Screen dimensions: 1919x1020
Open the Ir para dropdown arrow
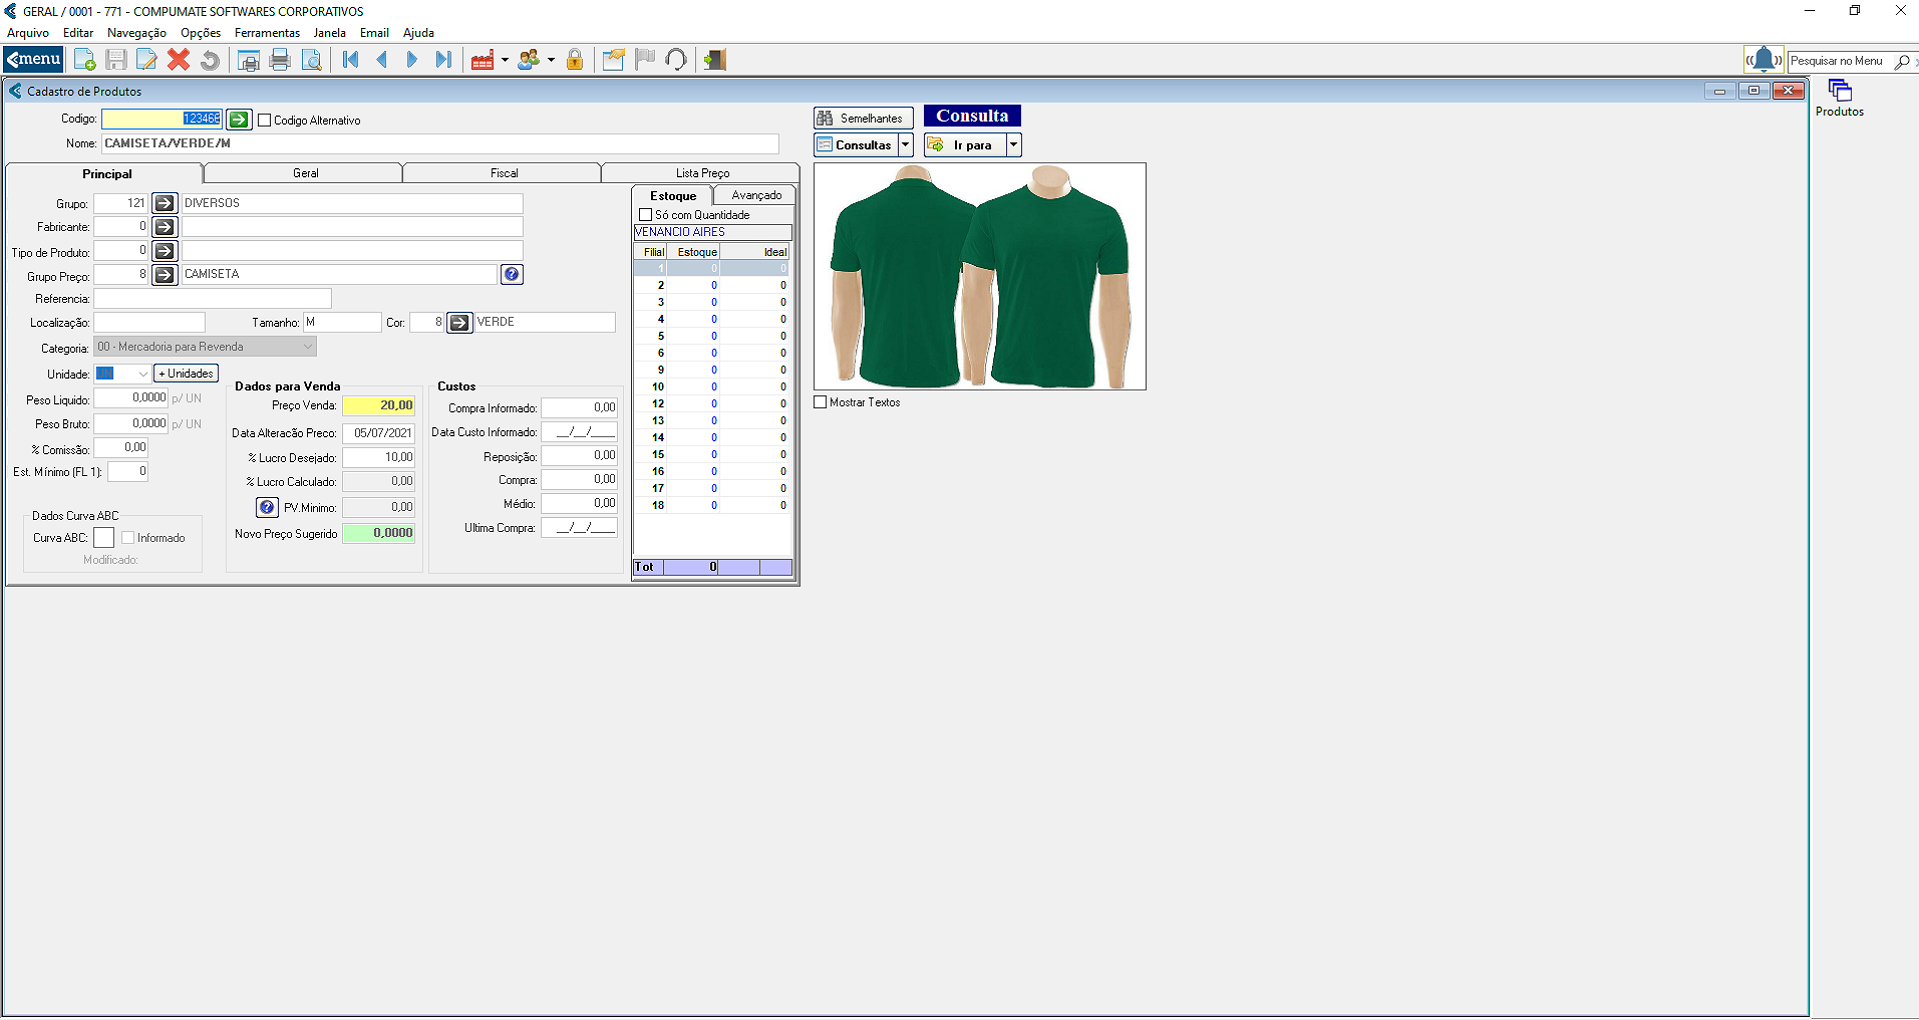(1013, 145)
